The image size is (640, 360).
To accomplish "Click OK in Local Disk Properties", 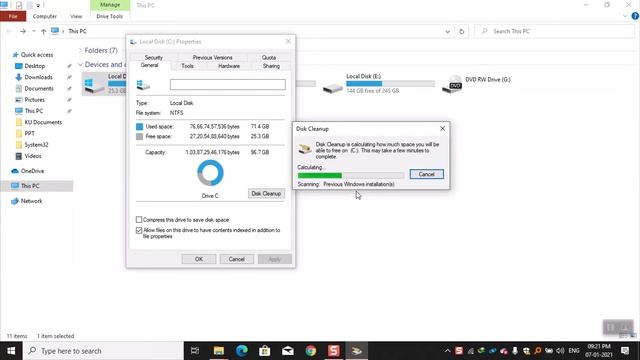I will 199,259.
